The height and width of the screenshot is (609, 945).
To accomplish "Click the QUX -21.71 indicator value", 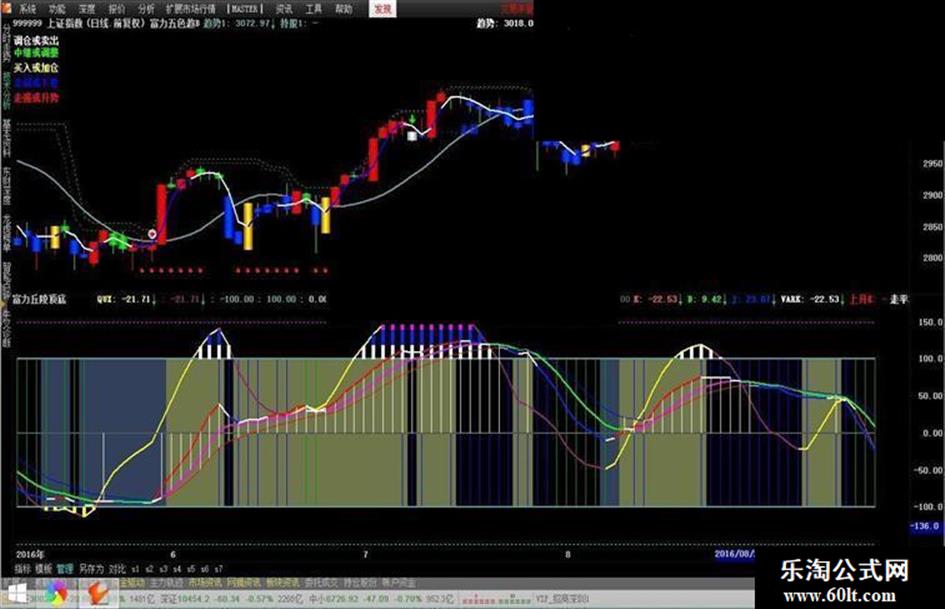I will (127, 299).
